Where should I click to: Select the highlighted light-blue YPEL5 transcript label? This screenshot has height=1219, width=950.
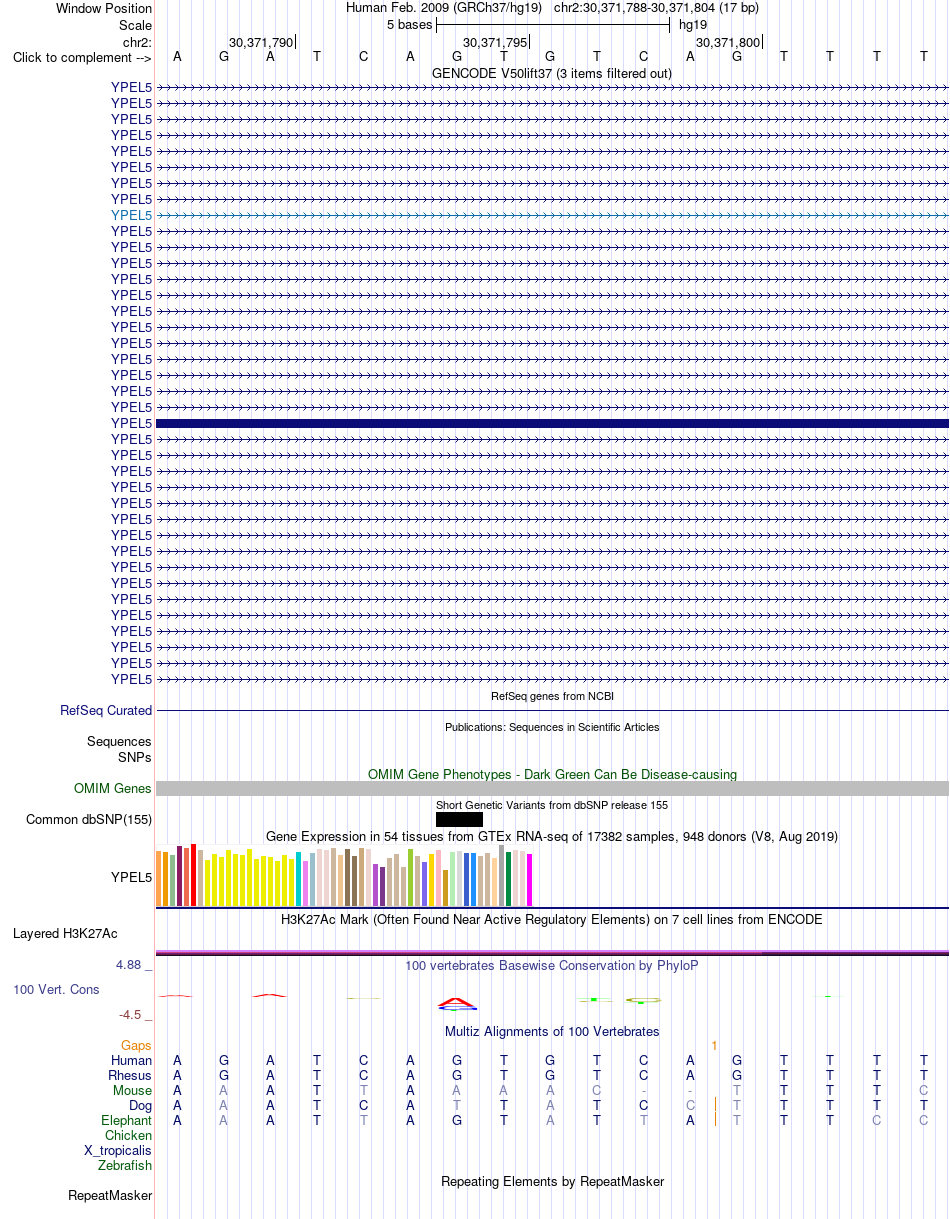click(x=132, y=215)
